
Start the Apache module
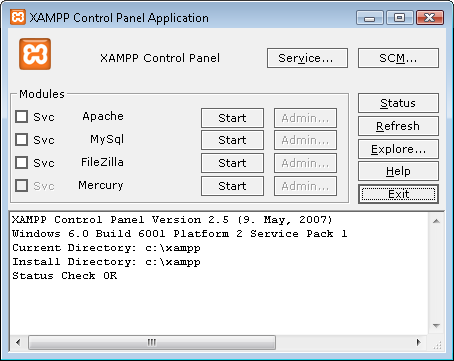tap(232, 118)
